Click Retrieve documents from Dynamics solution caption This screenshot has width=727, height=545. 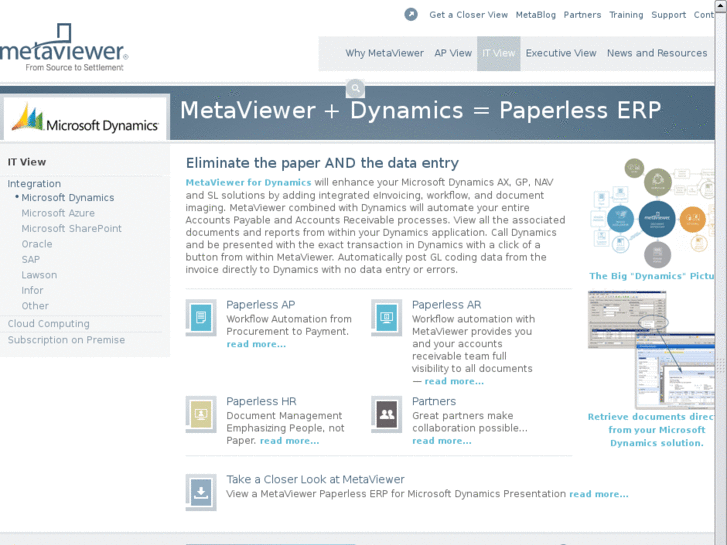pos(651,430)
